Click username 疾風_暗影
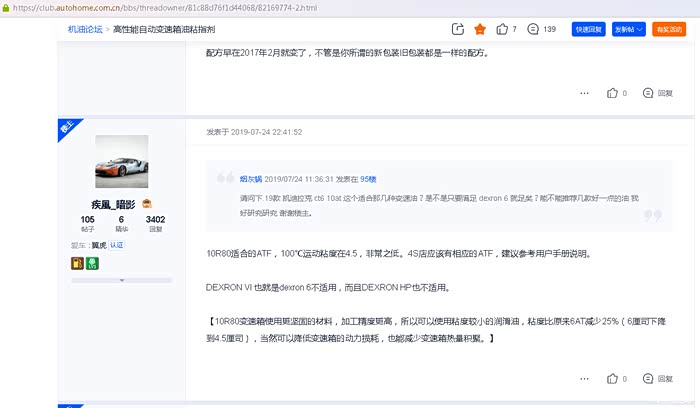This screenshot has height=408, width=700. (114, 204)
